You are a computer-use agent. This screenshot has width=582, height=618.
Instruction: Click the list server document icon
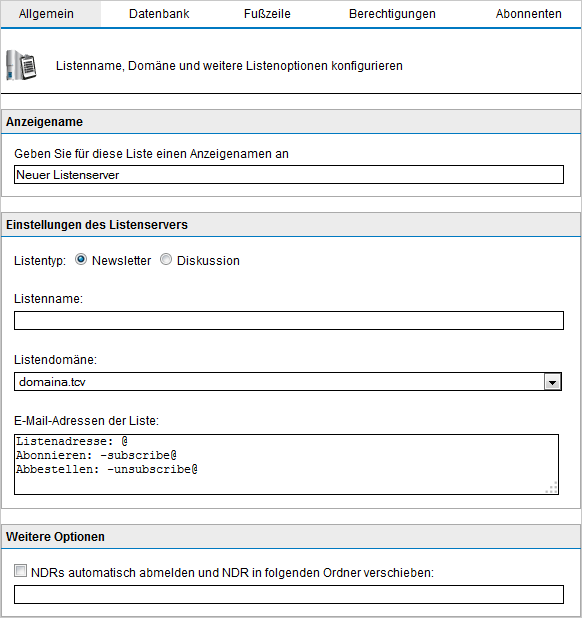22,65
